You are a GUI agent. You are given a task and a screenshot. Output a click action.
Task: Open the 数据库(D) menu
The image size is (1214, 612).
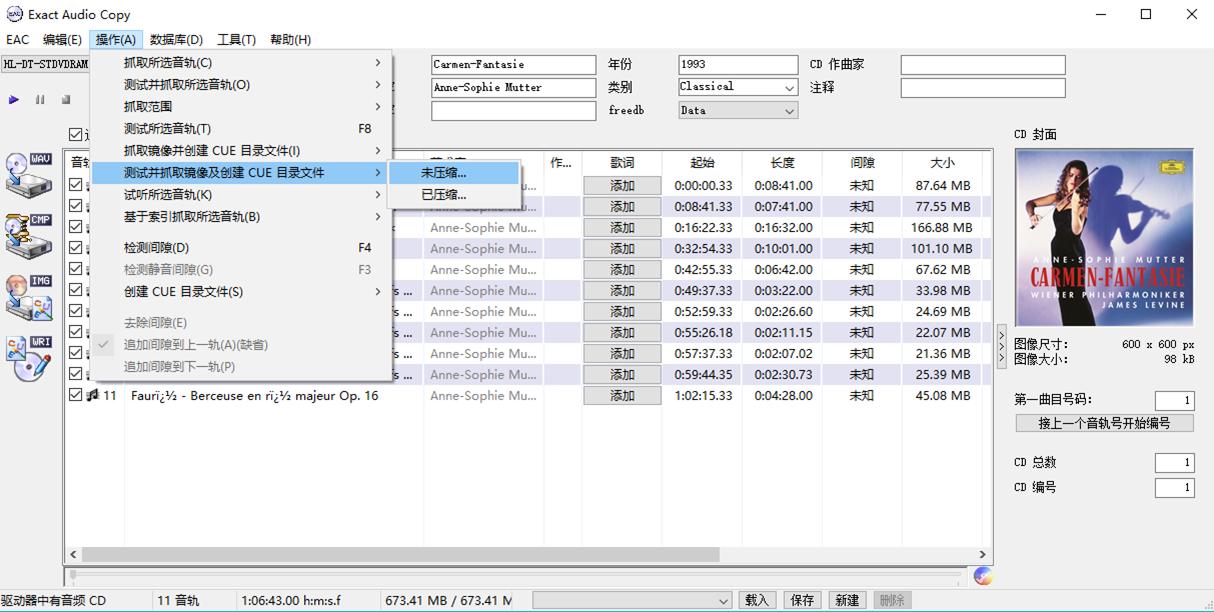pos(176,39)
